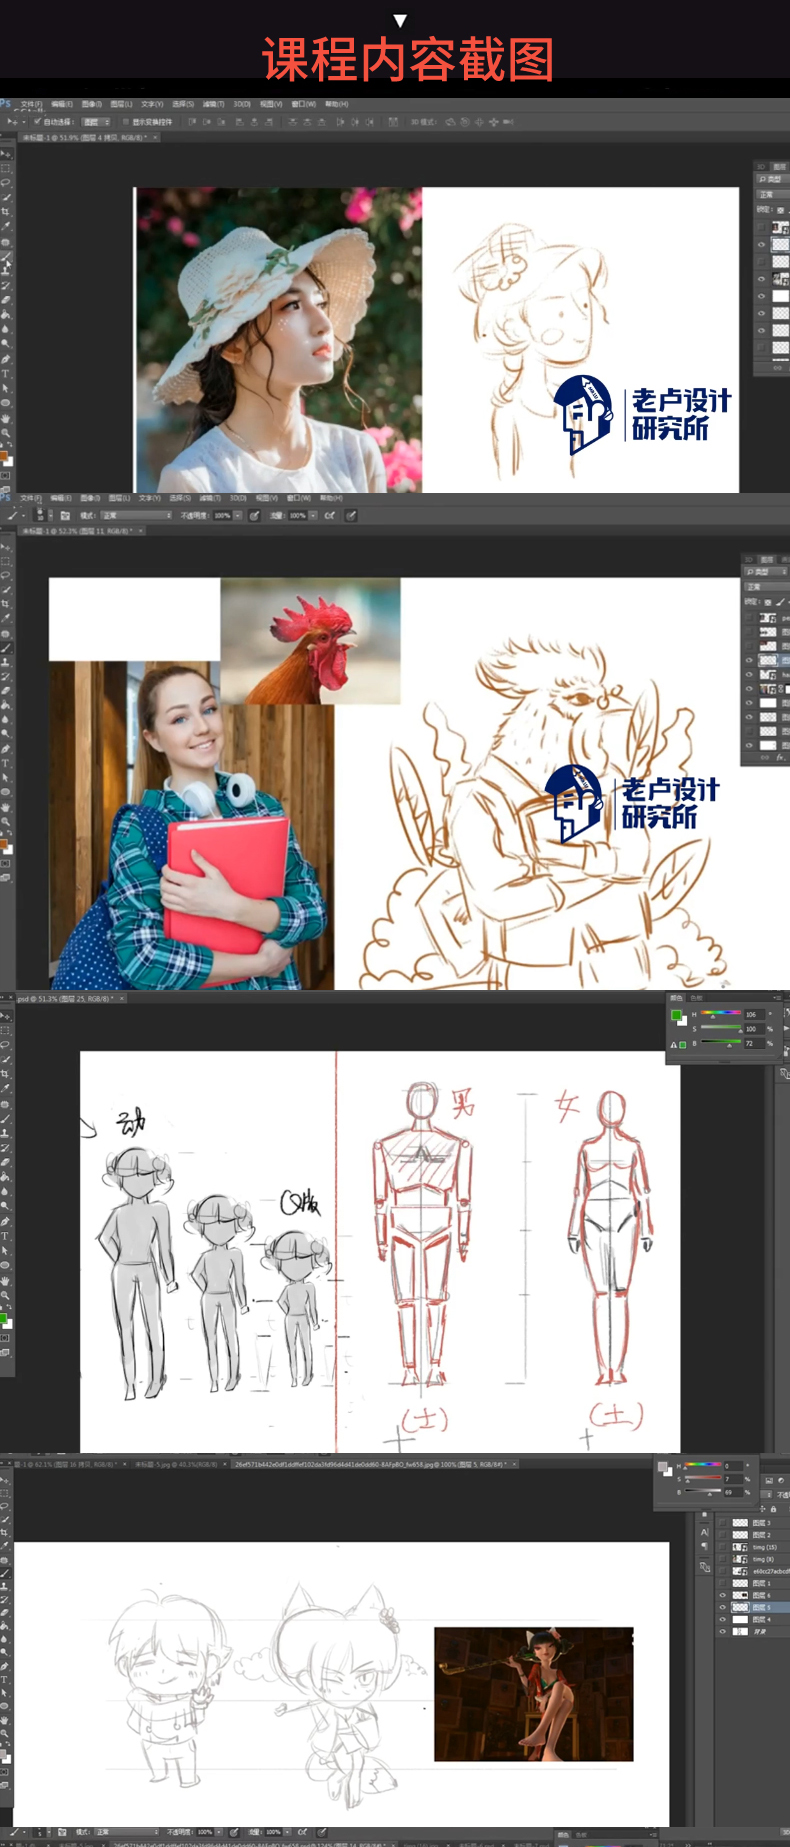Click align top edges icon in hat-girl options bar
This screenshot has height=1847, width=790.
tap(191, 122)
